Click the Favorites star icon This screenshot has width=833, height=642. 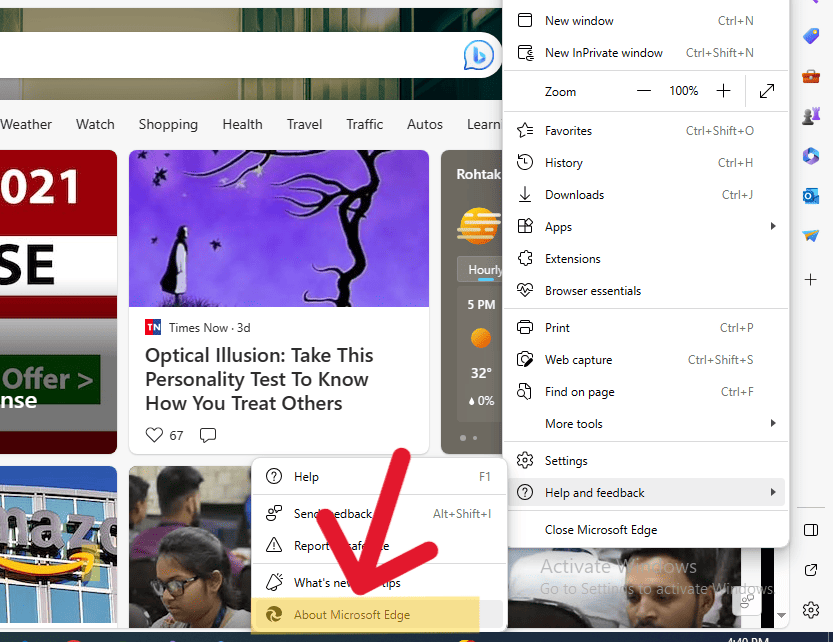(525, 130)
